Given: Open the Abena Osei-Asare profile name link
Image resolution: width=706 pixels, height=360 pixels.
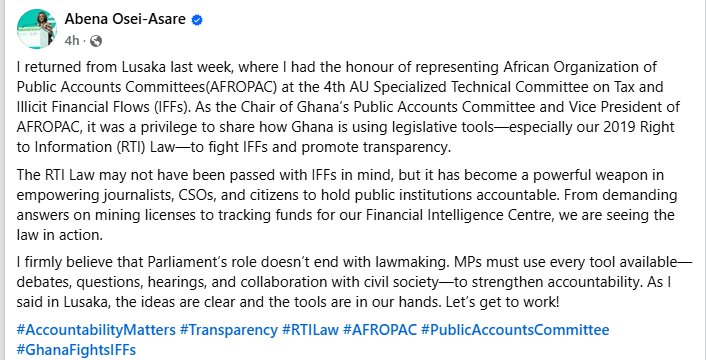Looking at the screenshot, I should pos(125,19).
